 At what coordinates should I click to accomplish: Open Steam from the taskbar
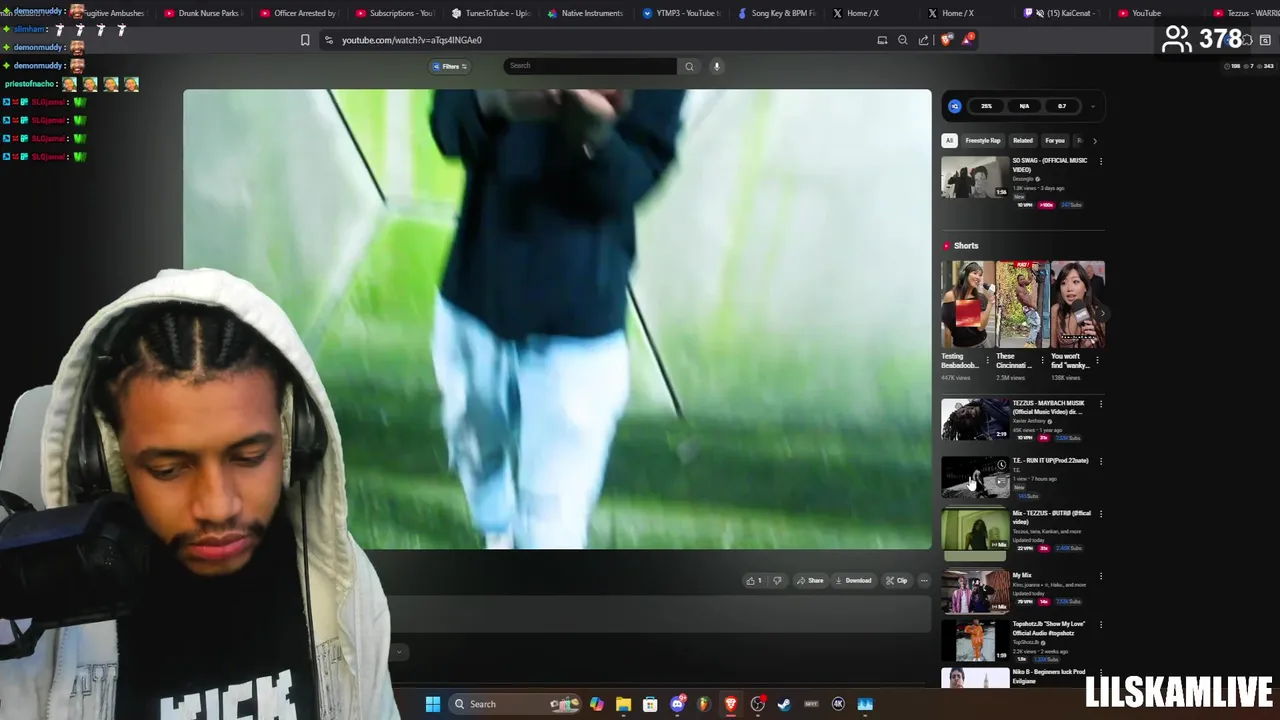784,704
